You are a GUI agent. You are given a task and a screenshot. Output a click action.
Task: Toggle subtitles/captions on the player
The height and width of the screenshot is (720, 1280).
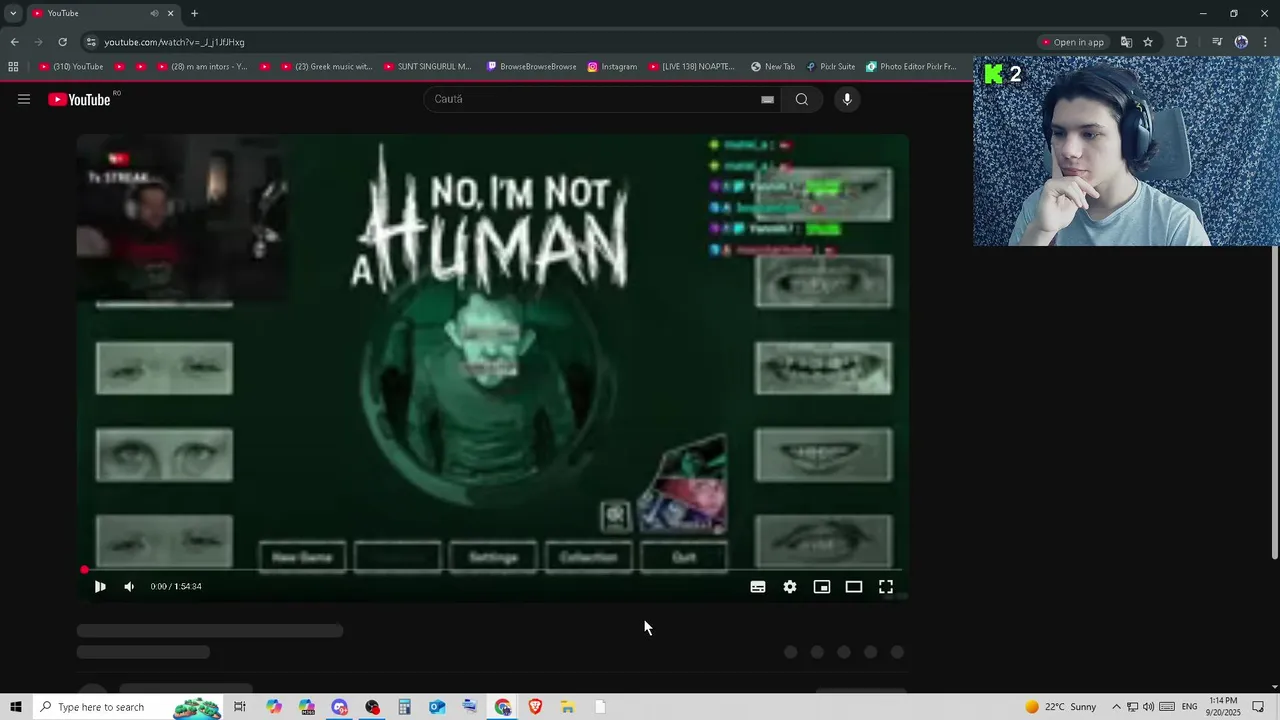[x=758, y=587]
